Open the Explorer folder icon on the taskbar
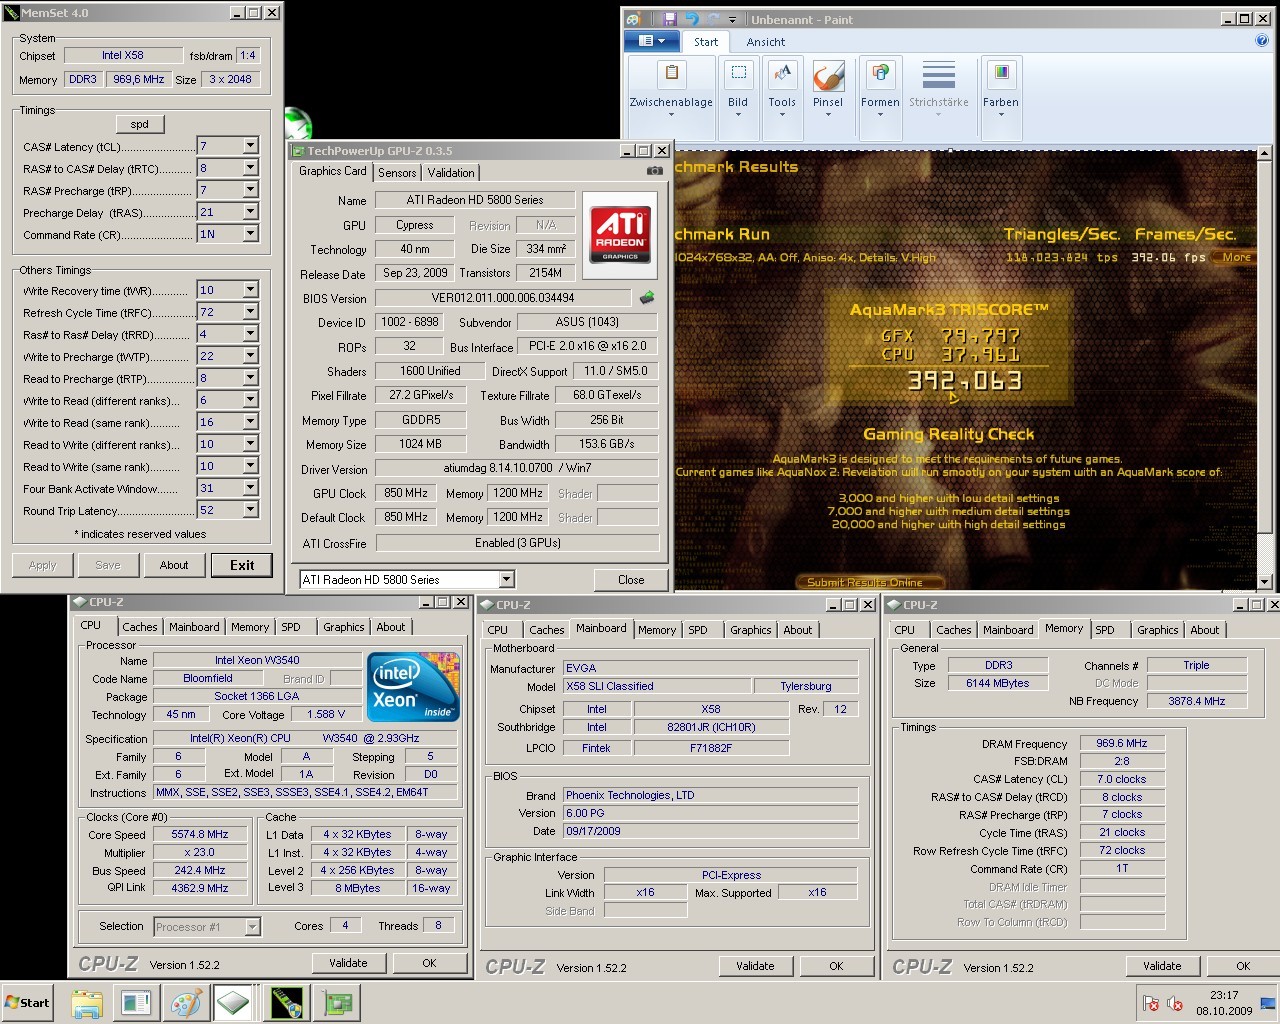1280x1024 pixels. [x=87, y=1003]
